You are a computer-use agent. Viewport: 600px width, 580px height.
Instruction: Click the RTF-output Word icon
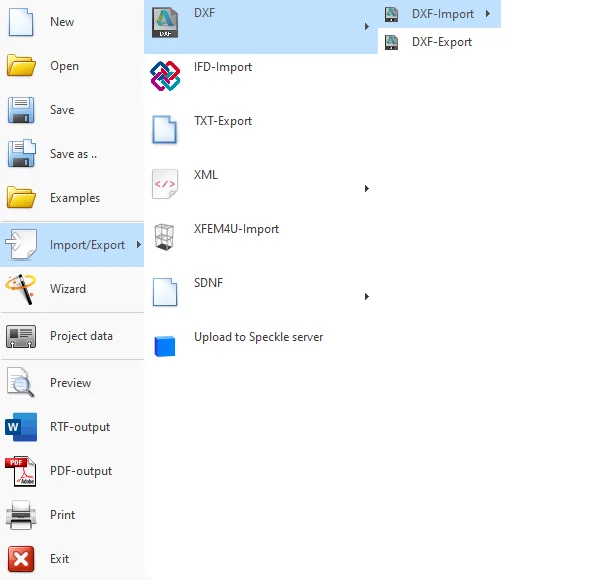click(21, 427)
